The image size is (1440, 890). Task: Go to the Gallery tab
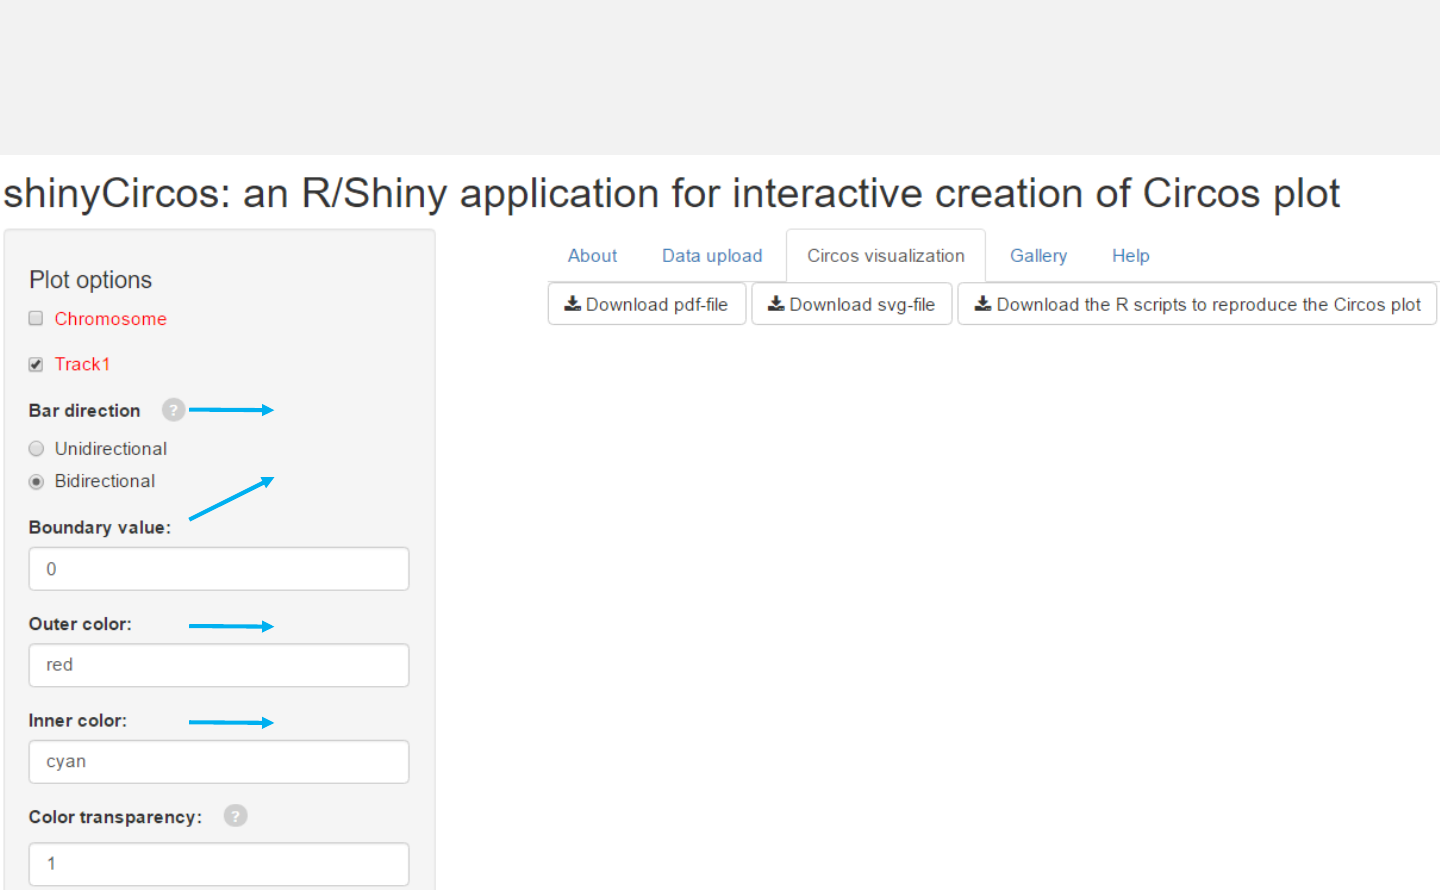pyautogui.click(x=1038, y=256)
